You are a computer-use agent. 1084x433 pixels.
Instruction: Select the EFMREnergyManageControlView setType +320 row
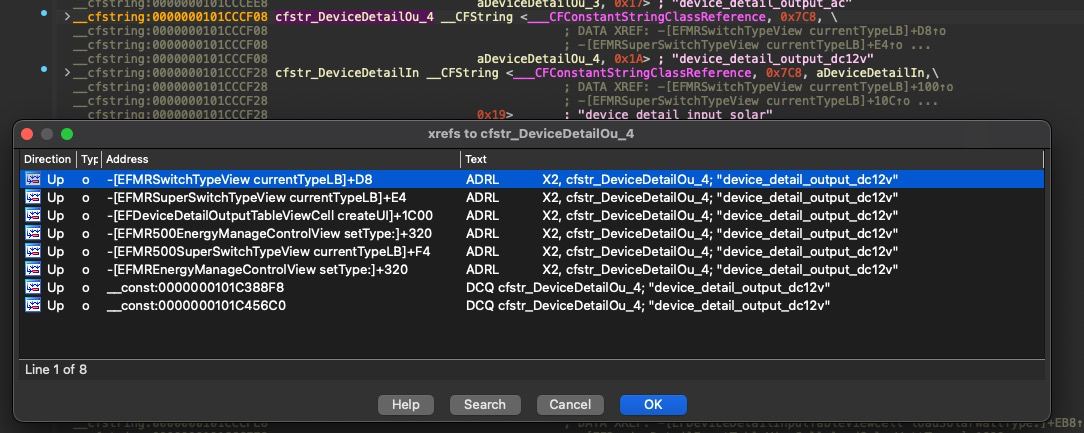(x=532, y=269)
